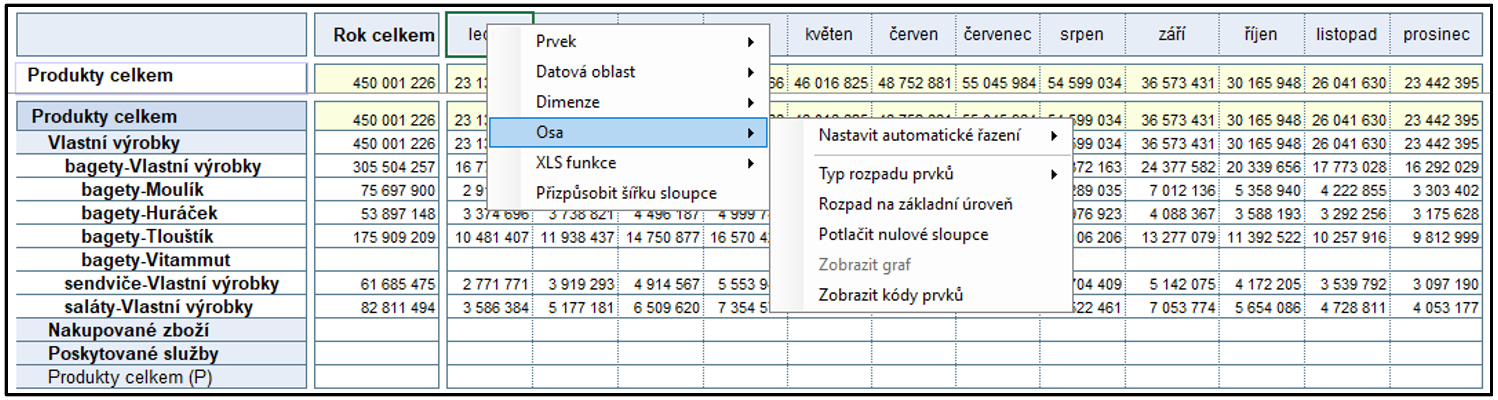Select the červen column header
This screenshot has width=1498, height=400.
pyautogui.click(x=913, y=34)
